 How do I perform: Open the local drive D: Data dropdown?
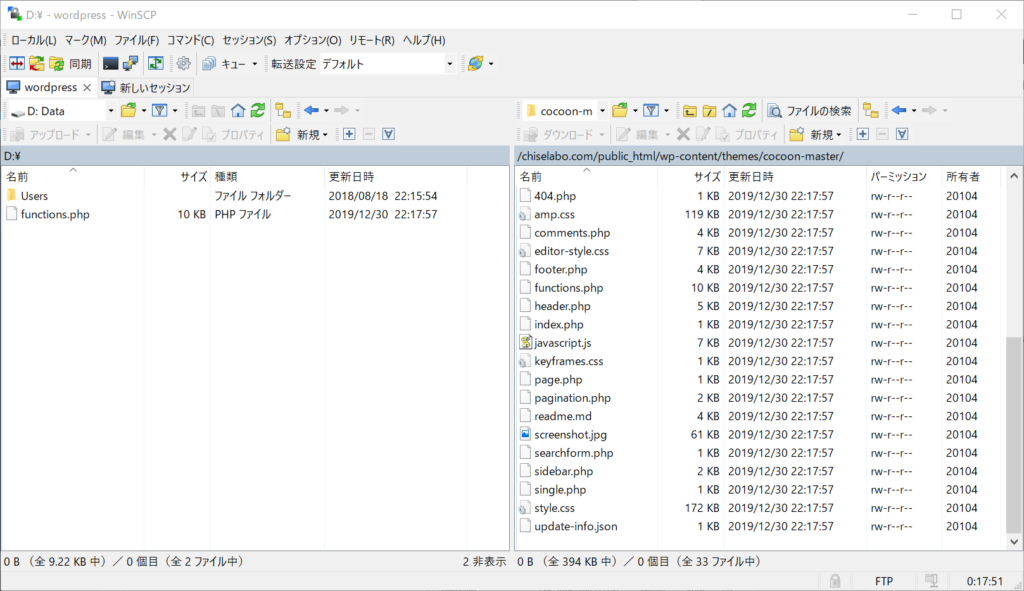(62, 111)
